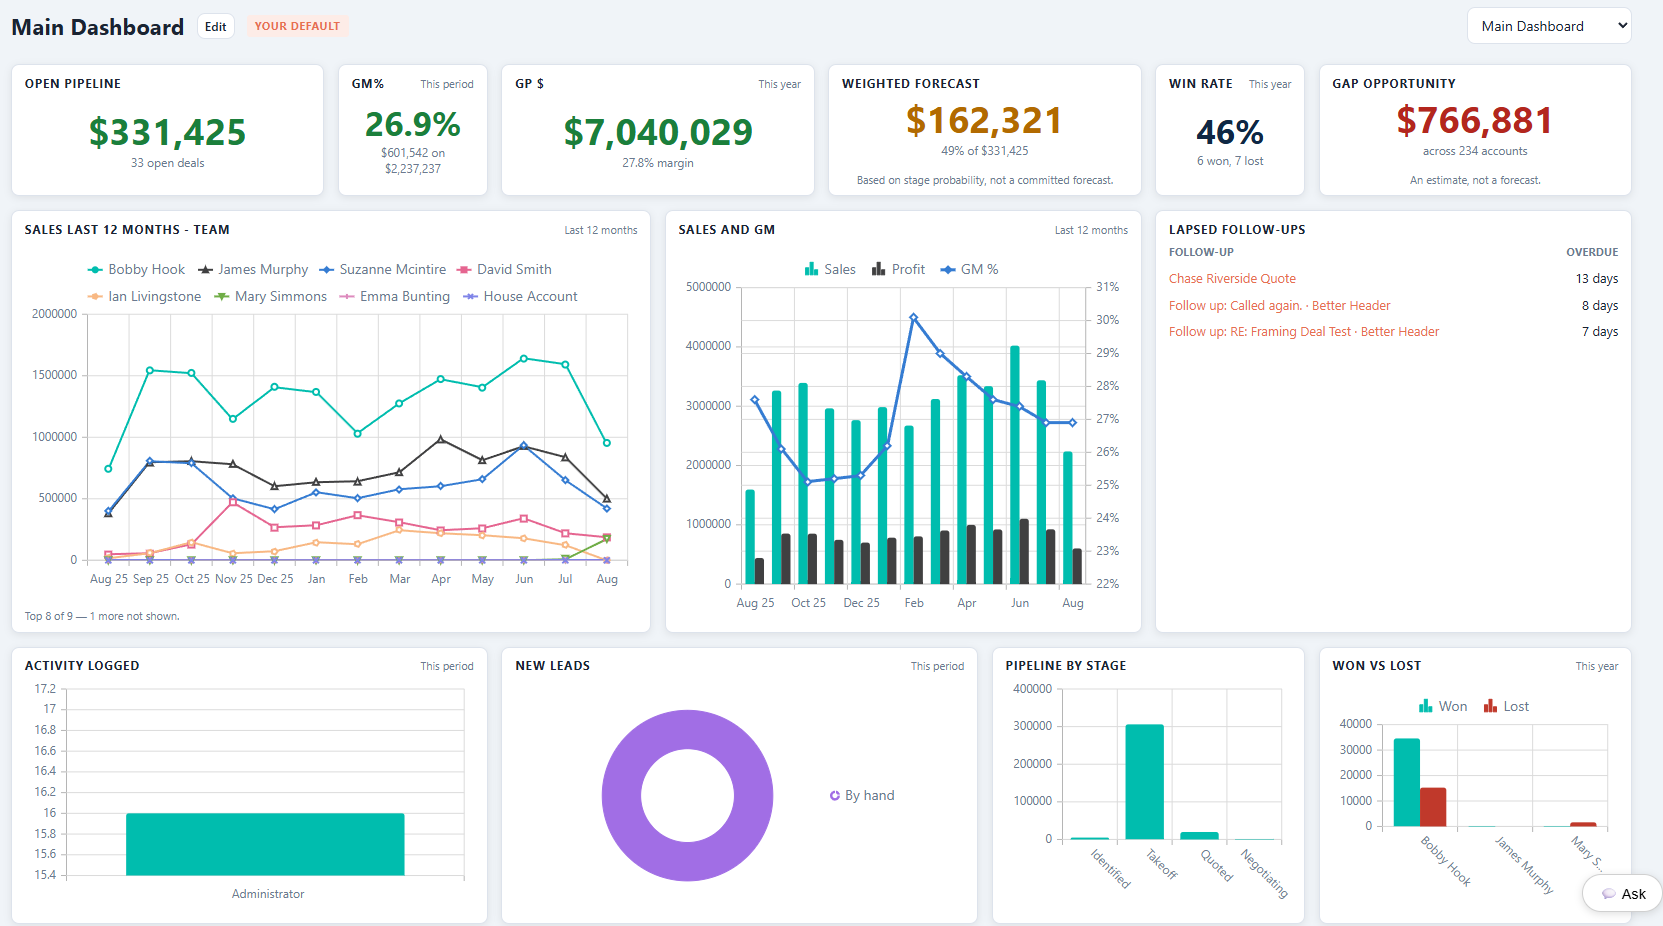Image resolution: width=1663 pixels, height=926 pixels.
Task: Click 'This year' label in Won vs Lost
Action: pos(1597,666)
